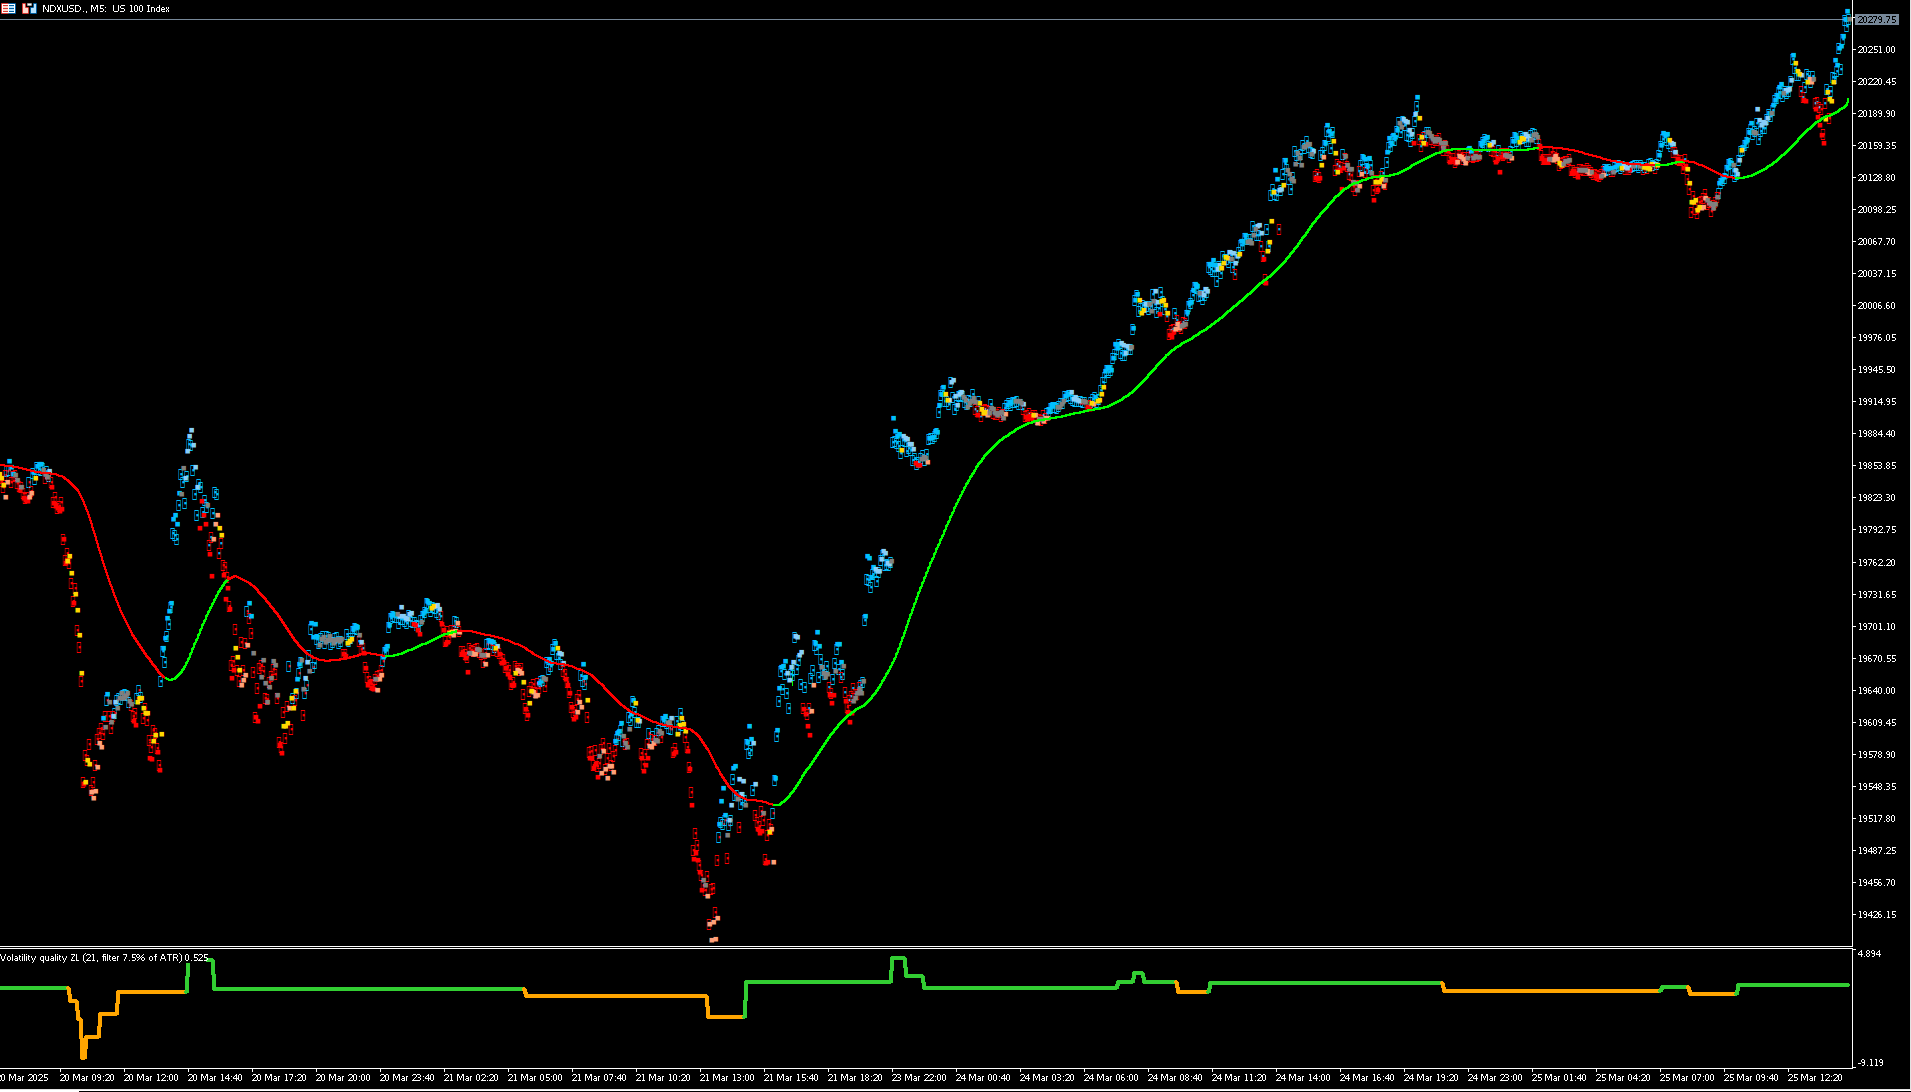The width and height of the screenshot is (1911, 1092).
Task: Click the 24 Mar 03:20 time label
Action: (1047, 1078)
